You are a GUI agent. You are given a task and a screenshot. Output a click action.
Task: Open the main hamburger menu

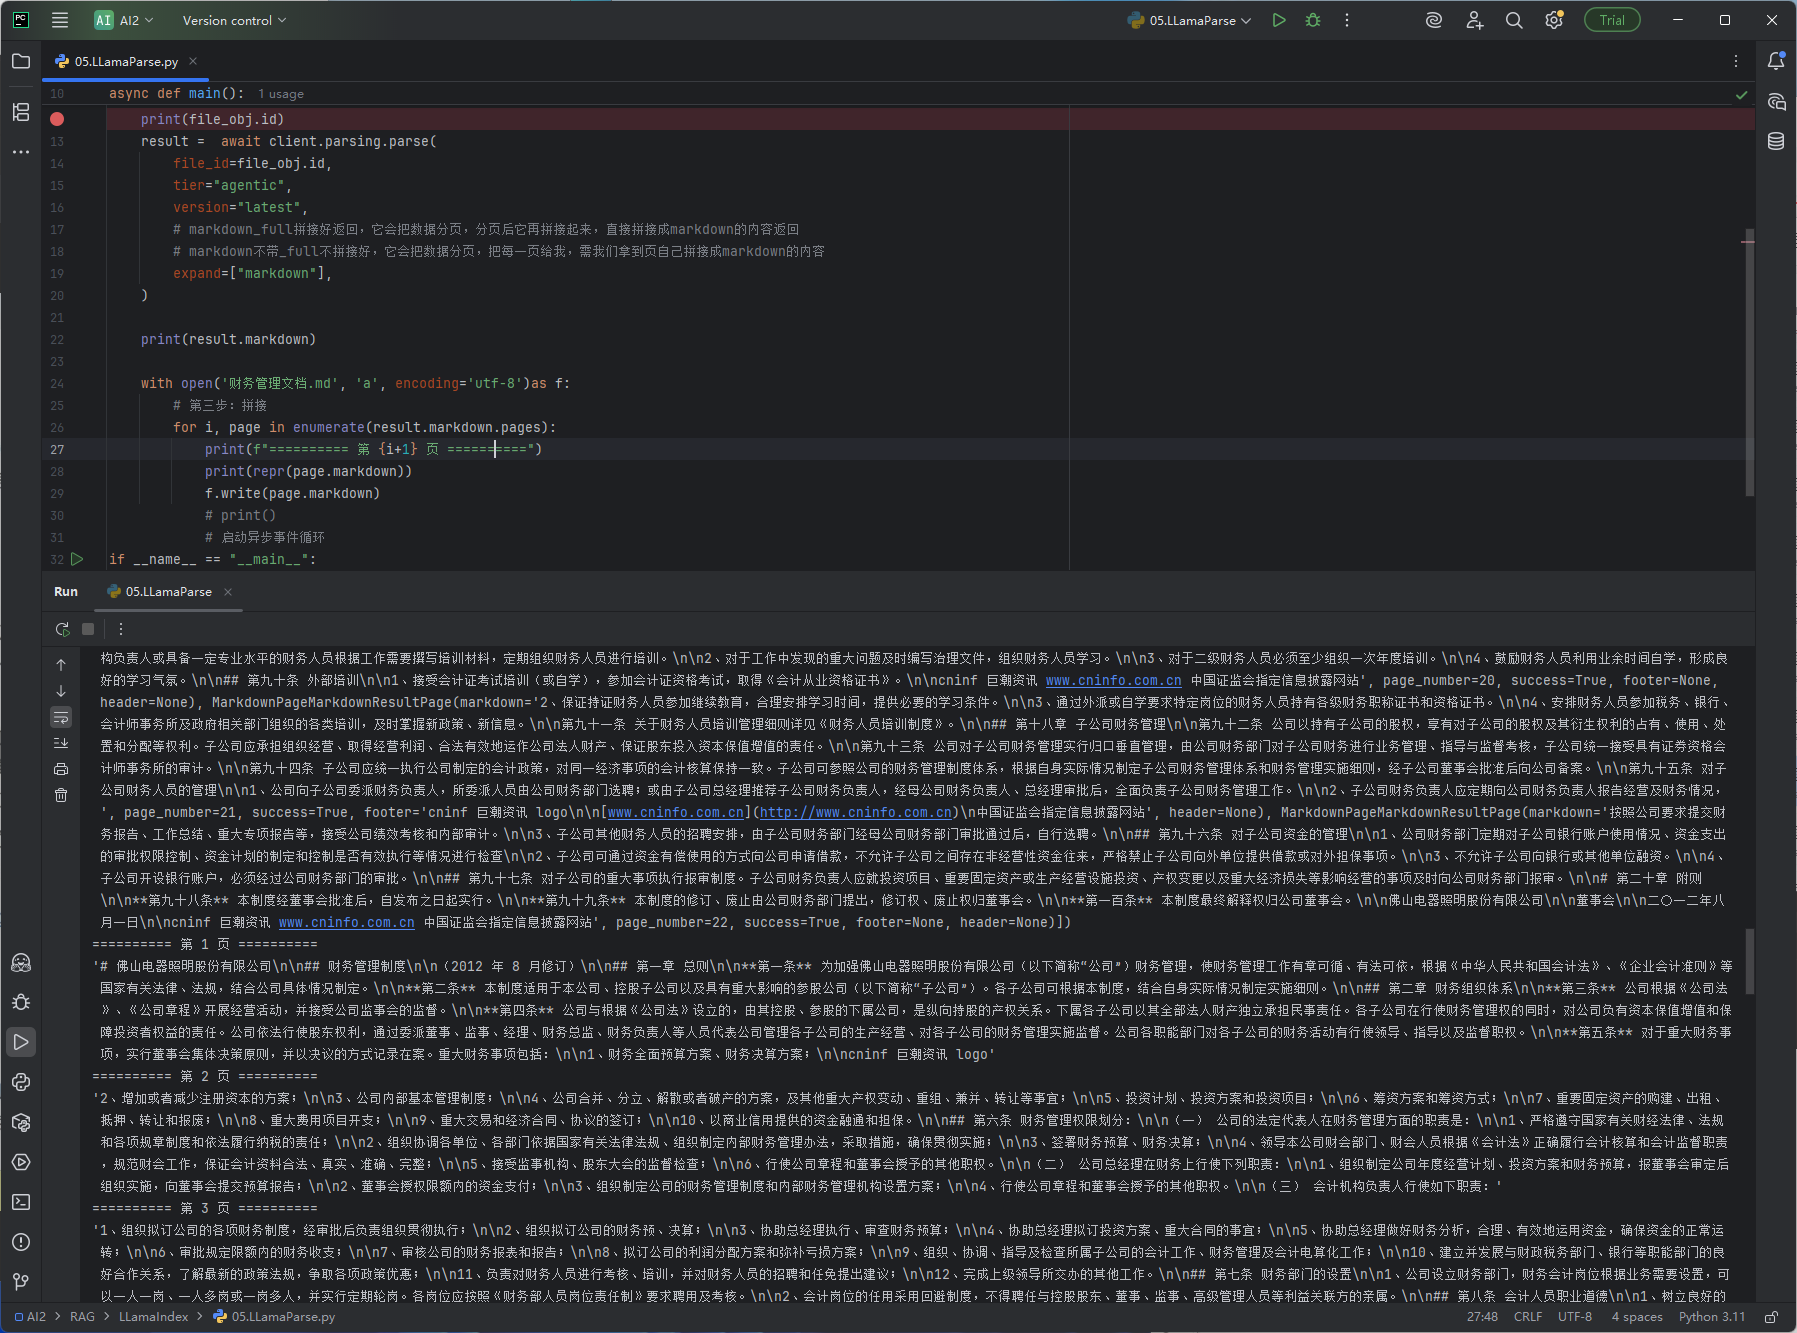[60, 20]
